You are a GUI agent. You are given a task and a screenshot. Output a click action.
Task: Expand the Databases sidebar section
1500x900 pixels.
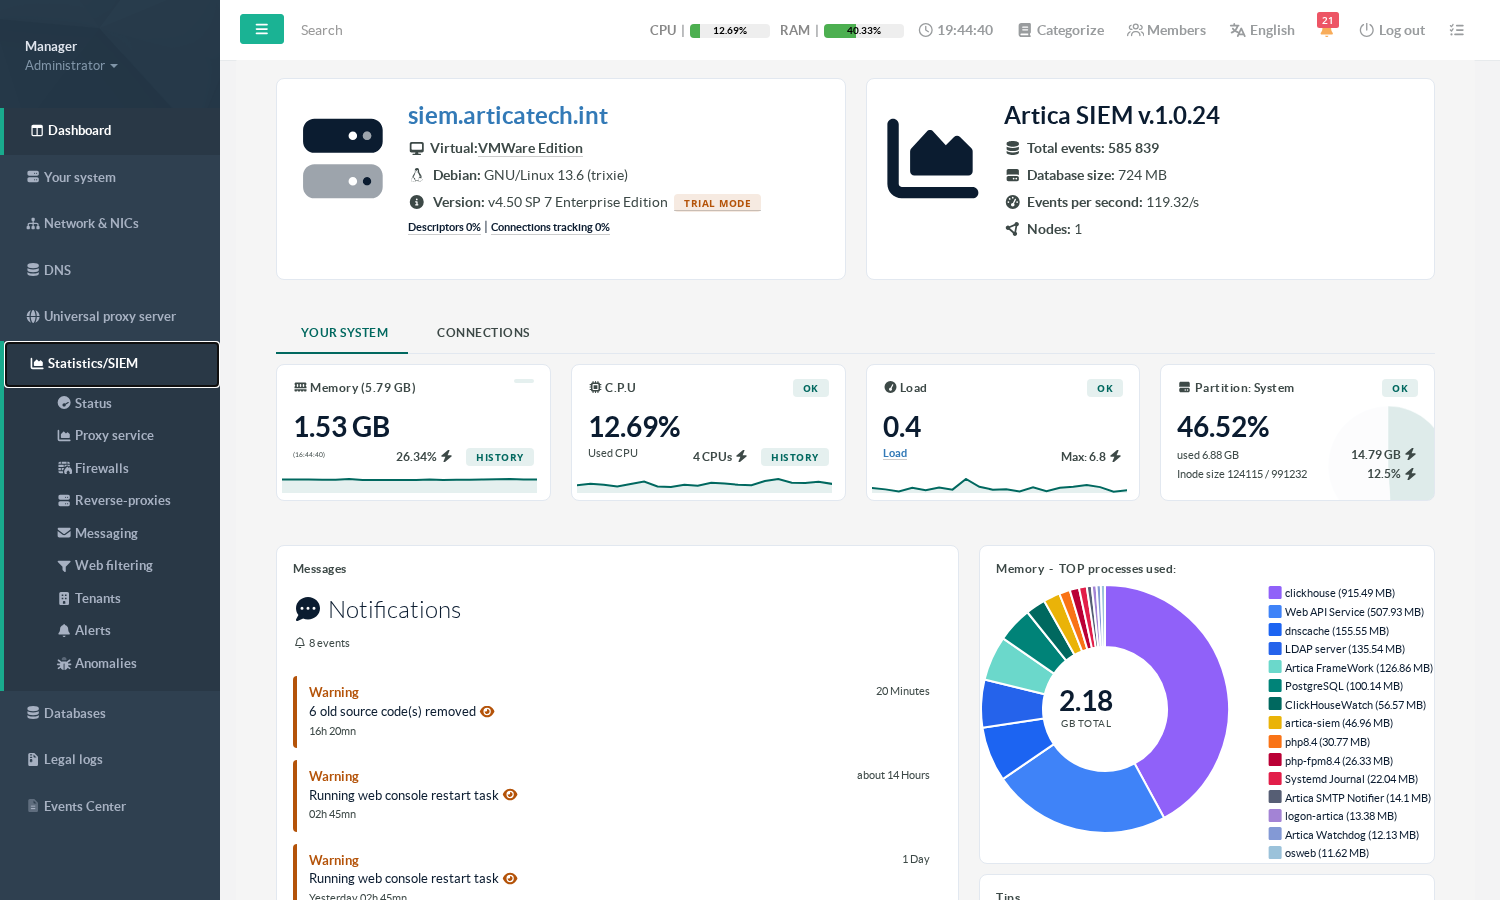coord(110,713)
